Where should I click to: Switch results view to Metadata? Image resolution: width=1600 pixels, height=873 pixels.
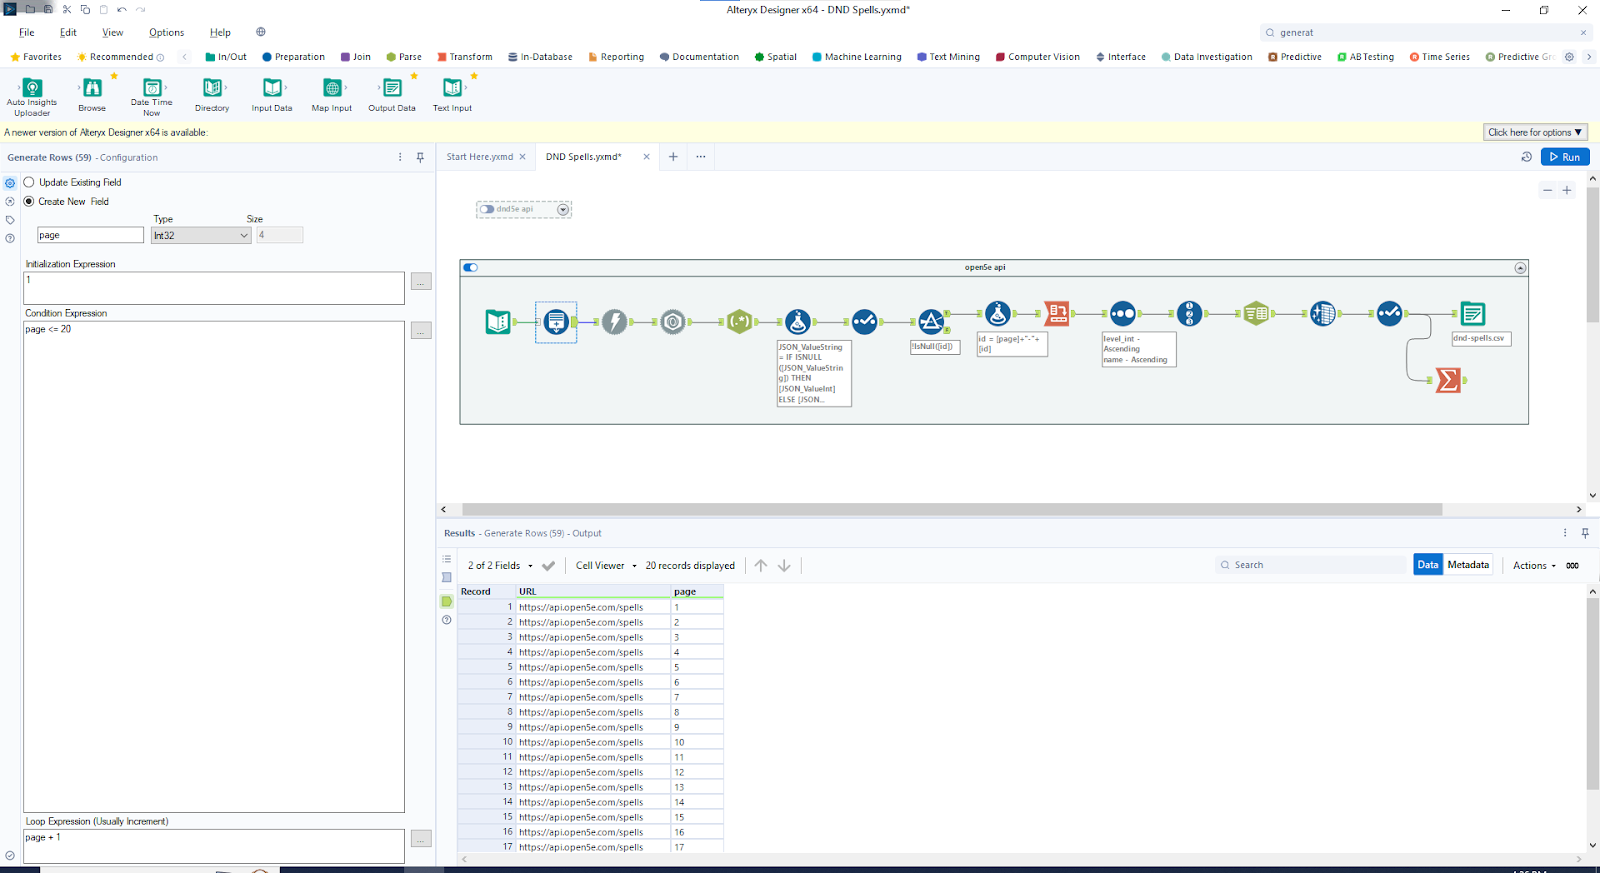tap(1468, 565)
